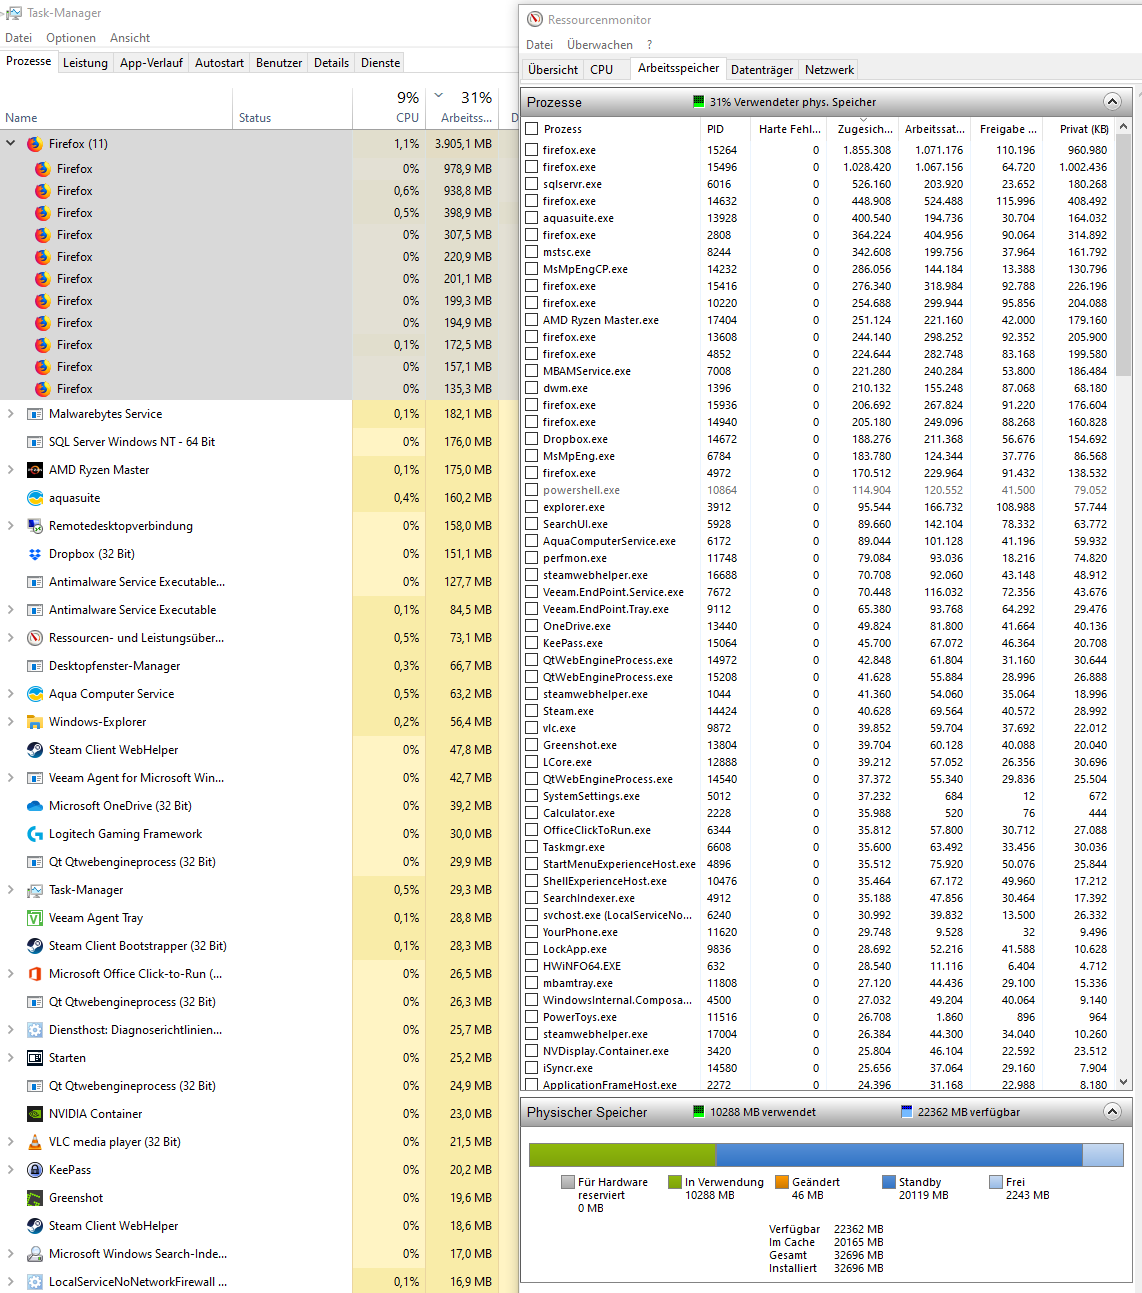Switch to the Autostart tab
1142x1293 pixels.
pyautogui.click(x=219, y=63)
